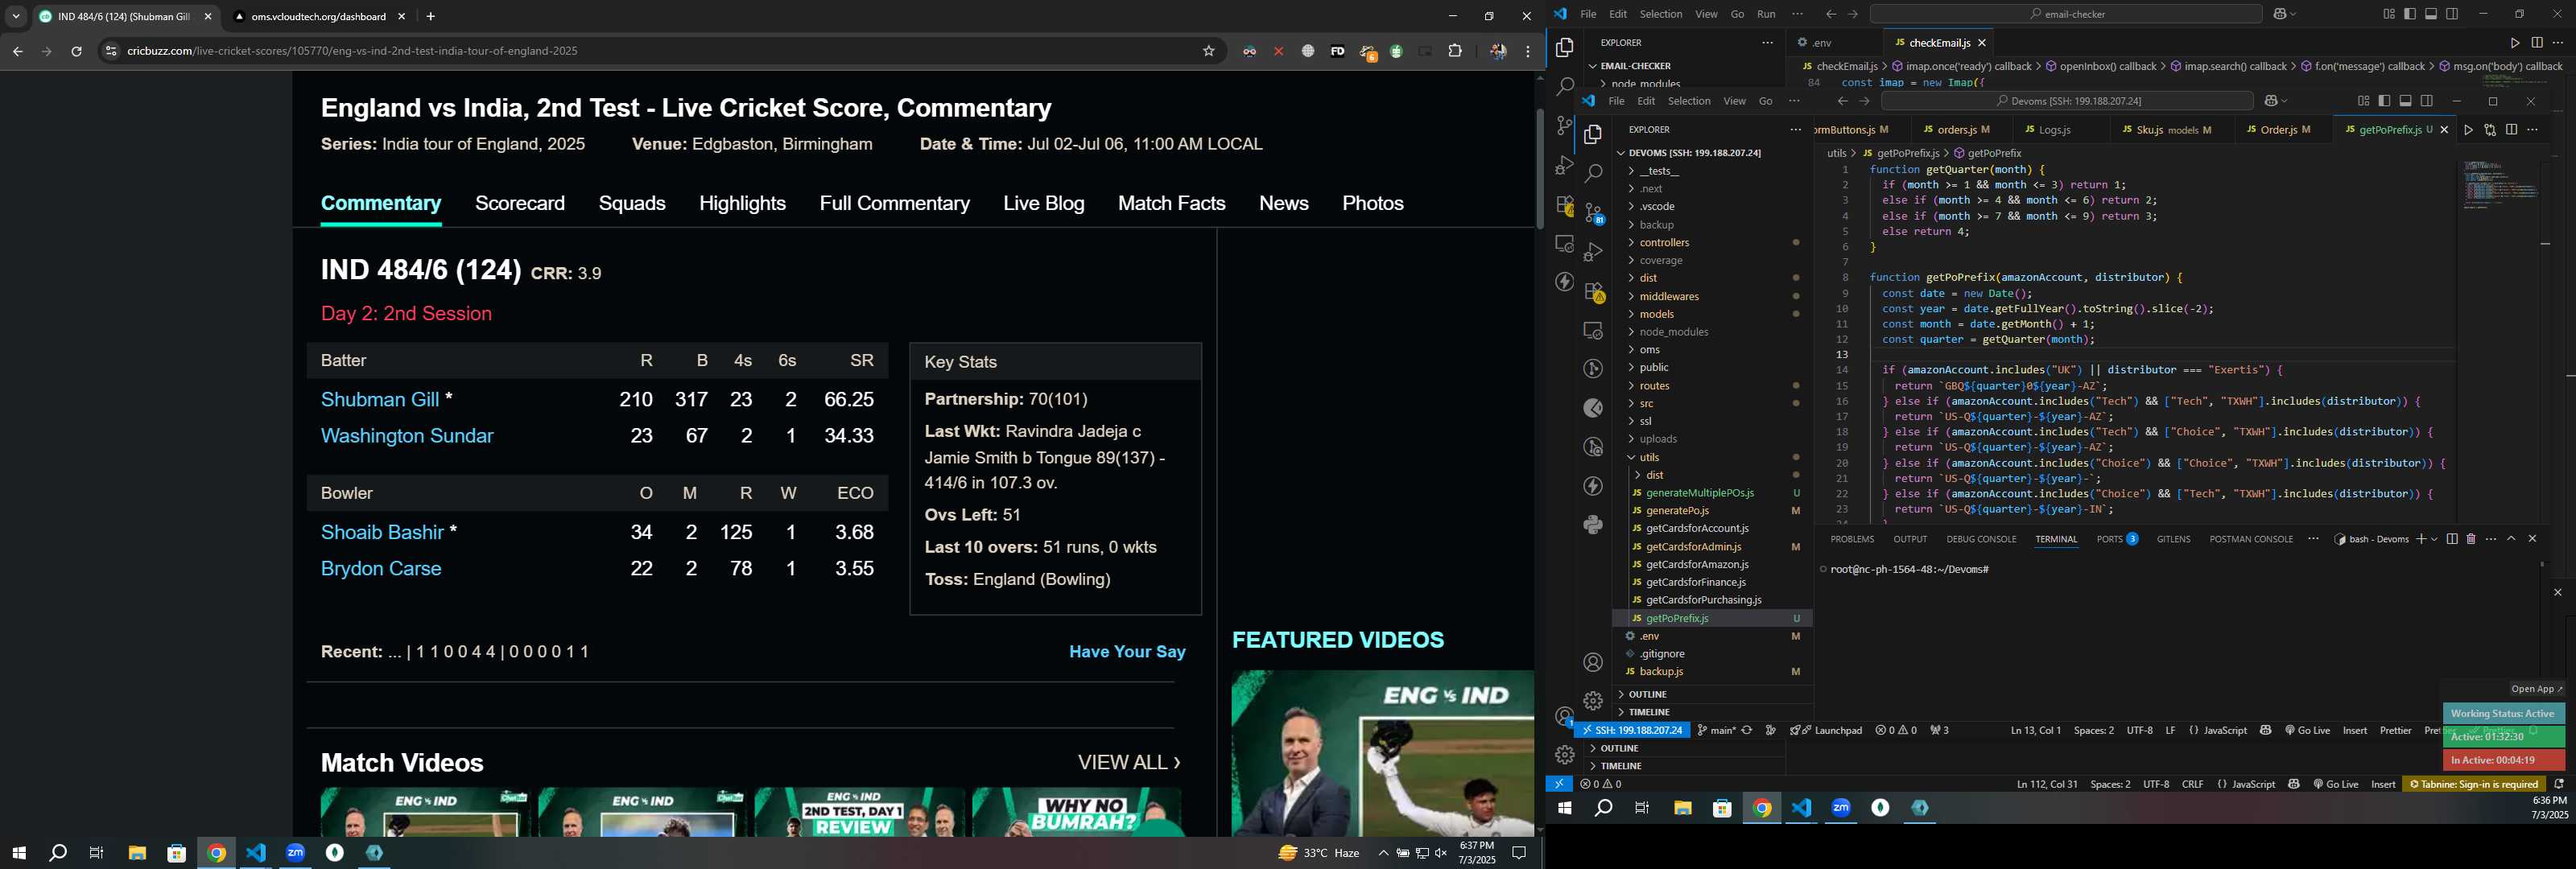This screenshot has width=2576, height=869.
Task: Open File Explorer from the left taskbar
Action: [x=137, y=853]
